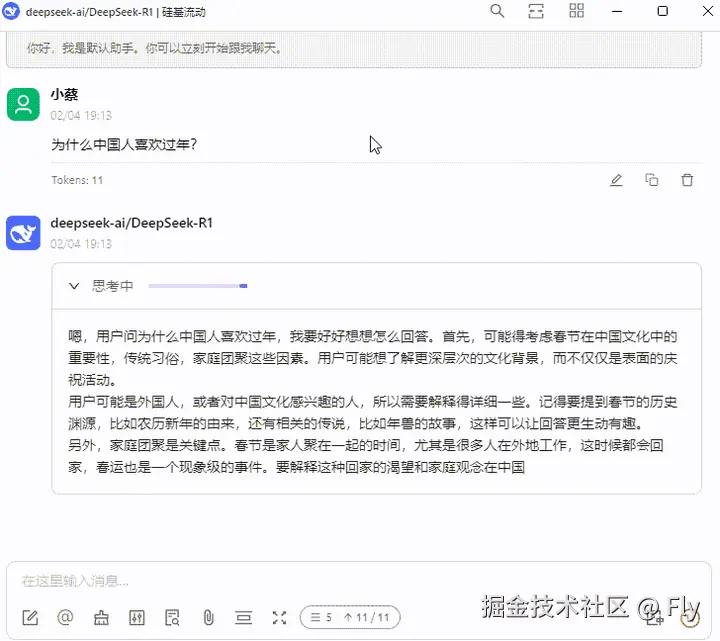Click the topic layout icon in title bar

pyautogui.click(x=536, y=11)
